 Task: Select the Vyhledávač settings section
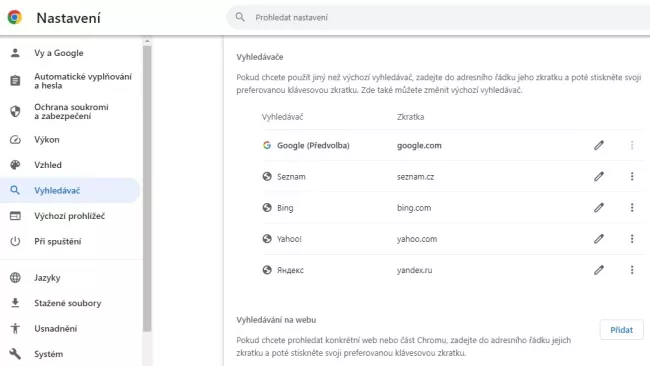tap(70, 190)
